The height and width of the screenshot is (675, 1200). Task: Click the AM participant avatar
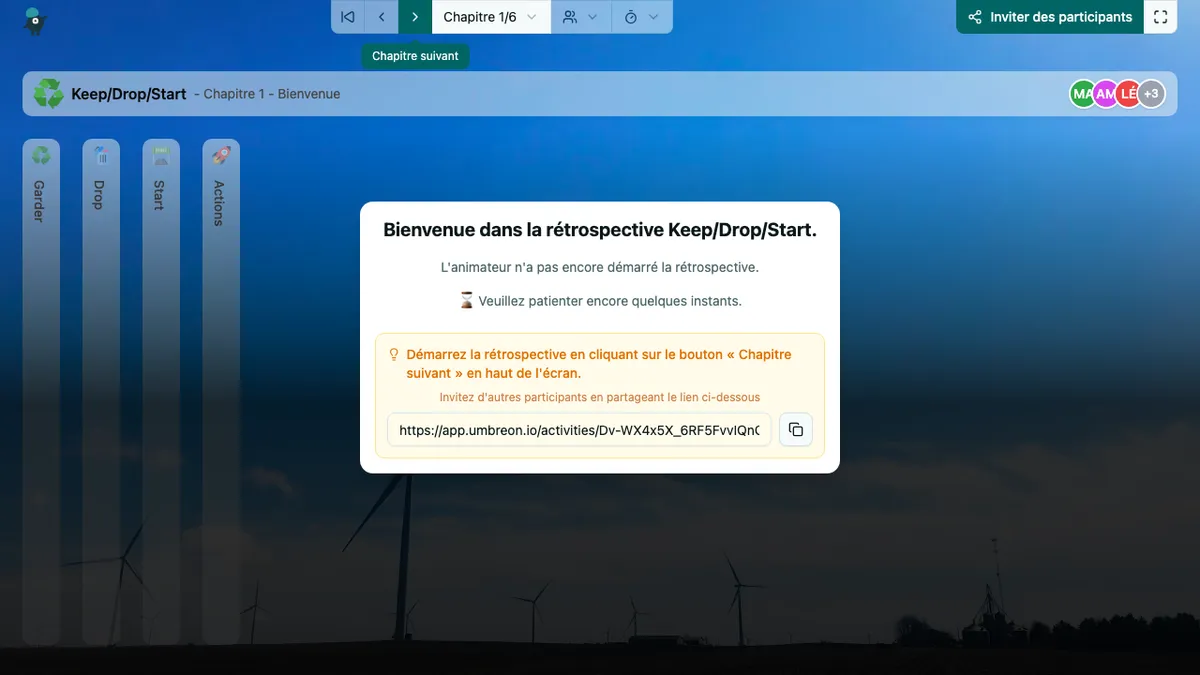(x=1104, y=94)
